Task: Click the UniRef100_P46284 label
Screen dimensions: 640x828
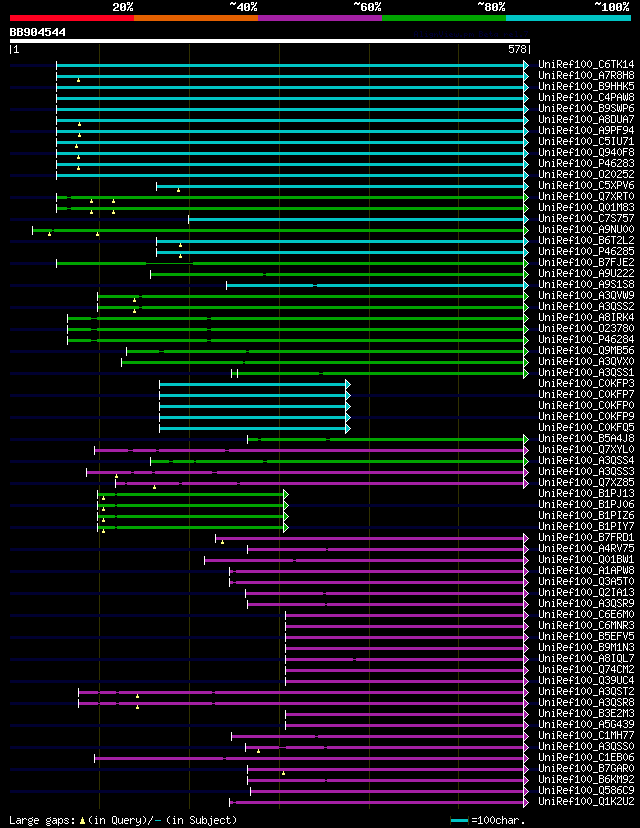Action: point(586,340)
